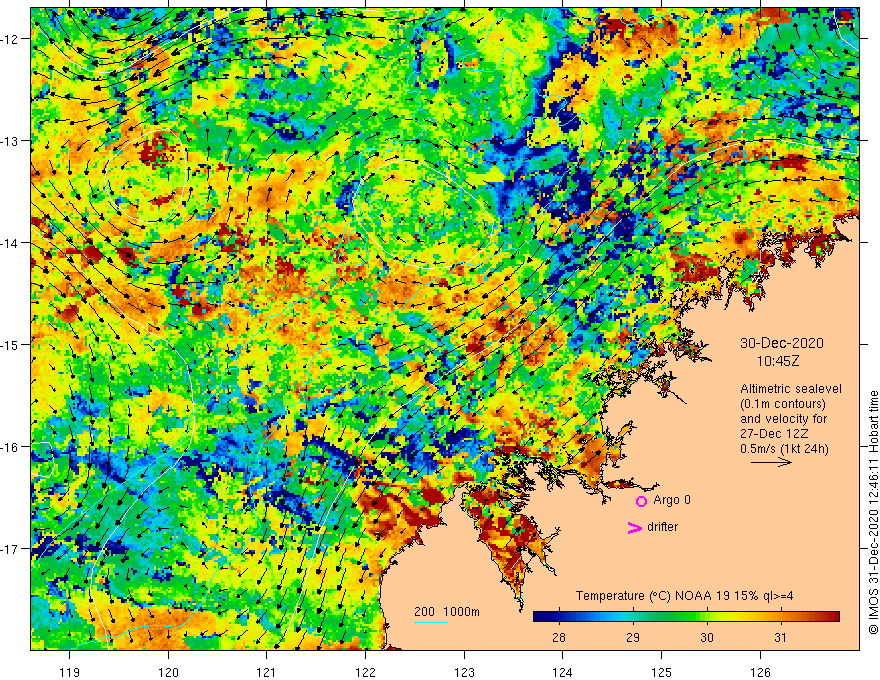Click the '(0.1m contours)' caption line
Viewport: 880px width, 680px height.
pyautogui.click(x=783, y=404)
